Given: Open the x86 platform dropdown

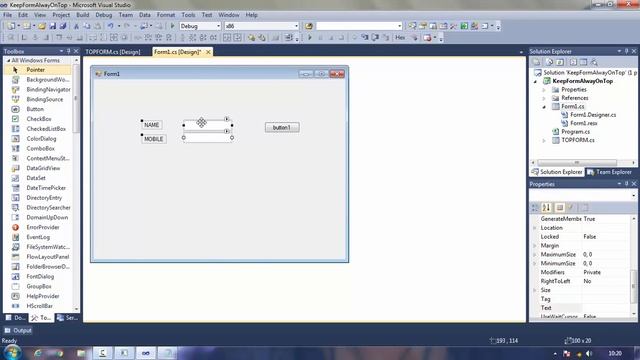Looking at the screenshot, I should pyautogui.click(x=296, y=26).
